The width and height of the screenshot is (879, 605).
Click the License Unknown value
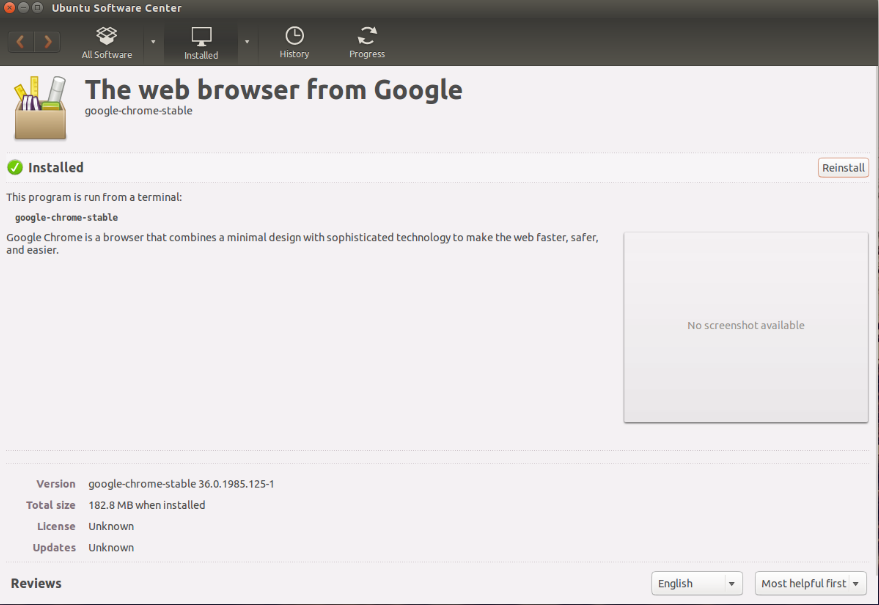[x=111, y=527]
